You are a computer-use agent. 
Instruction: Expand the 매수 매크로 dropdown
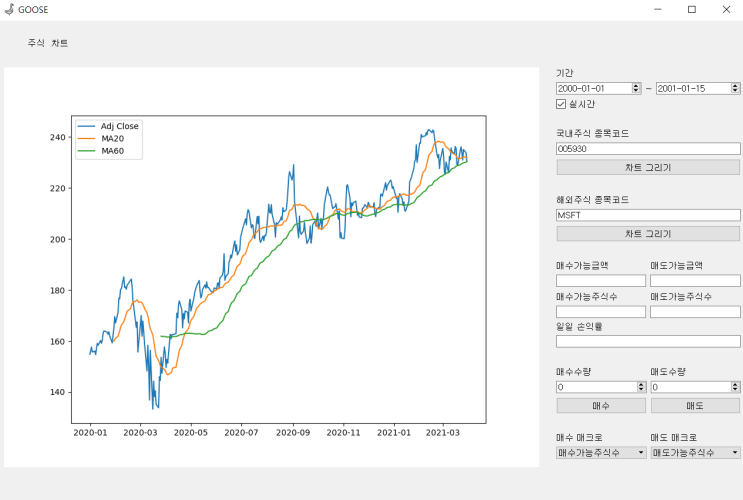click(x=601, y=453)
